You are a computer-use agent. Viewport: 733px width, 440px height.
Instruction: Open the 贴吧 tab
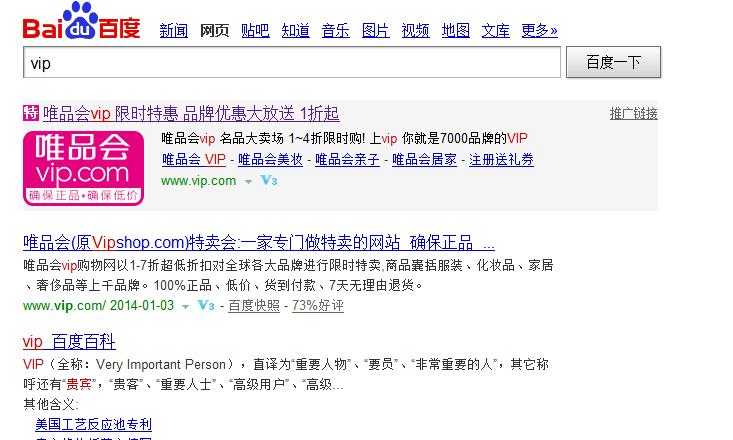(x=255, y=30)
